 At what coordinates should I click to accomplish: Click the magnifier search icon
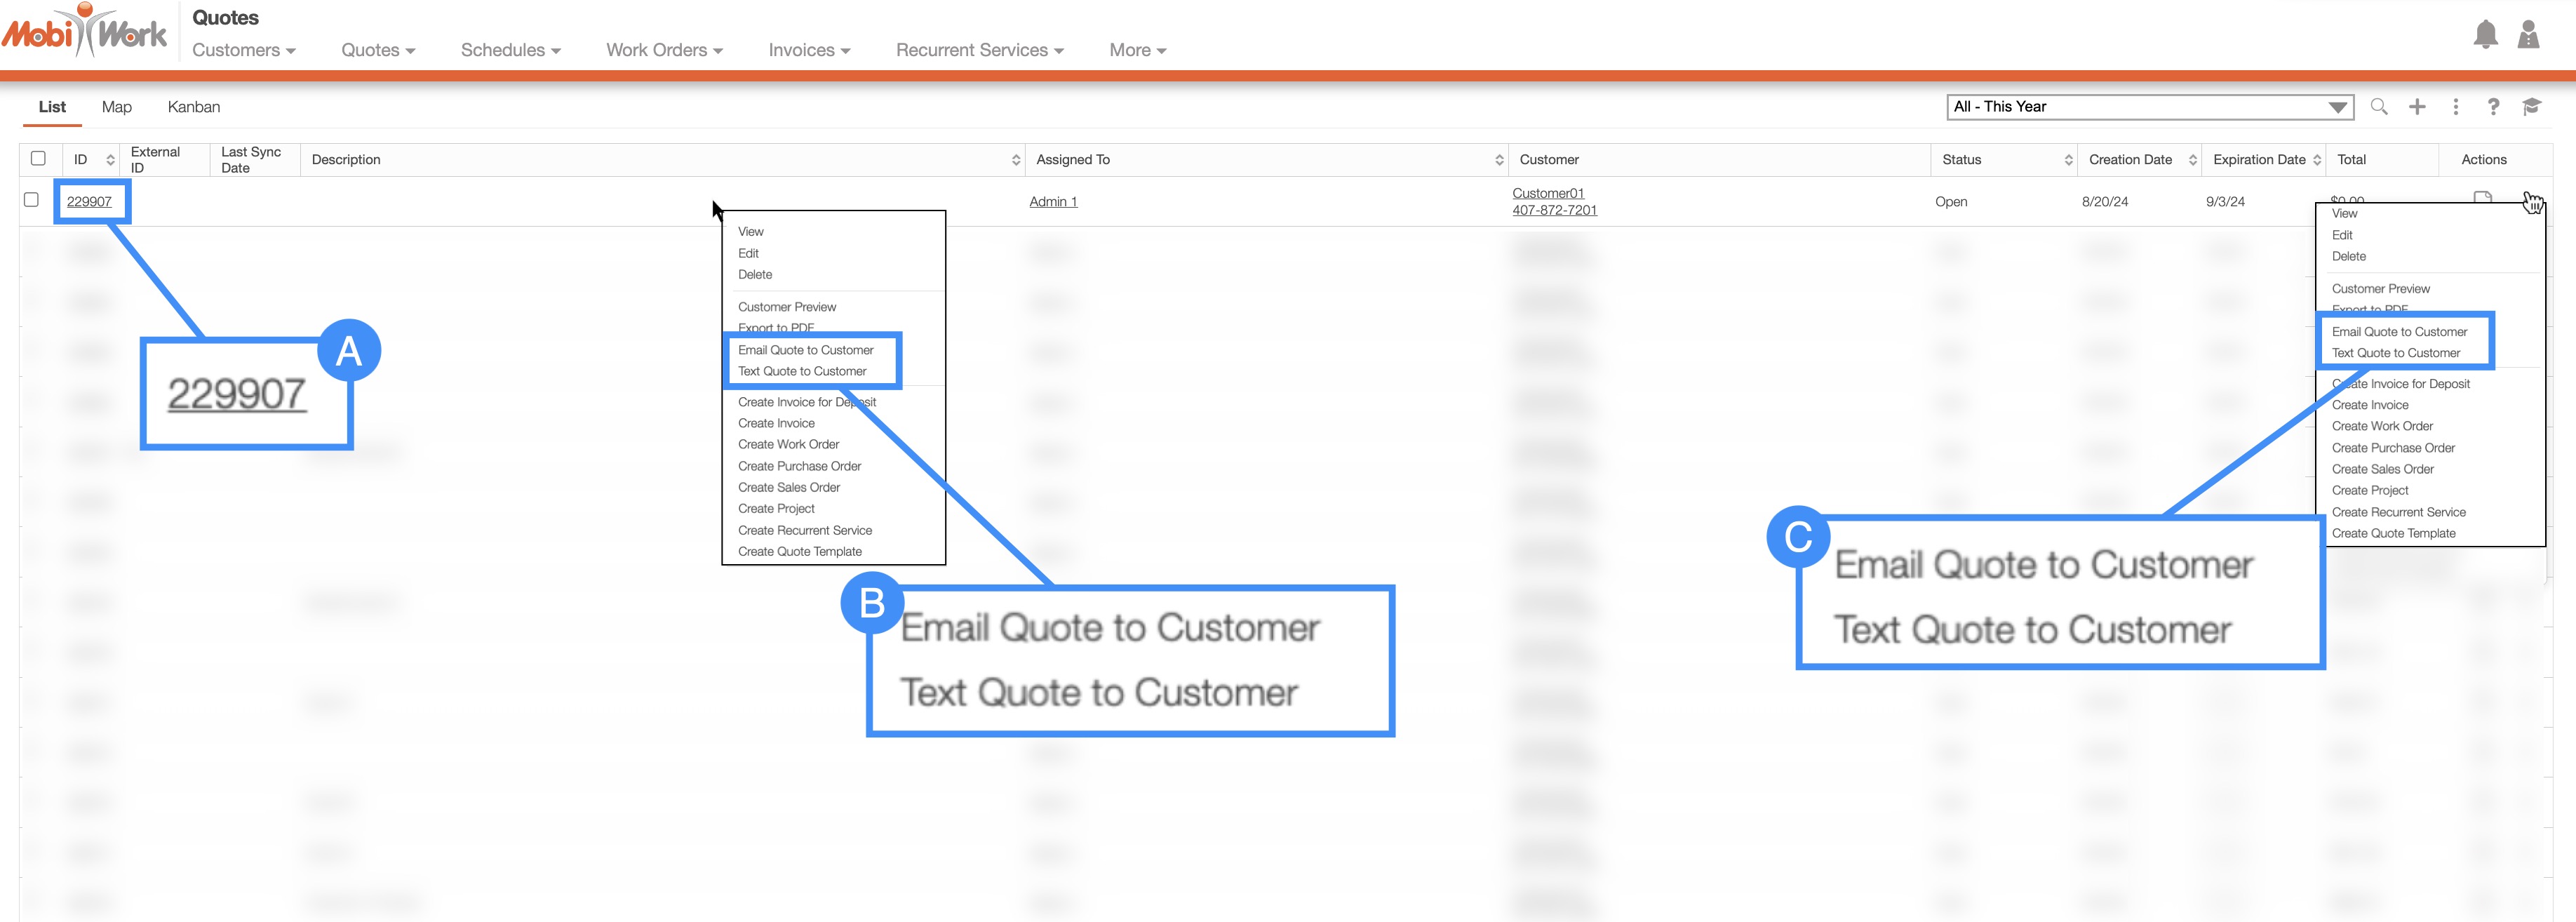2379,107
